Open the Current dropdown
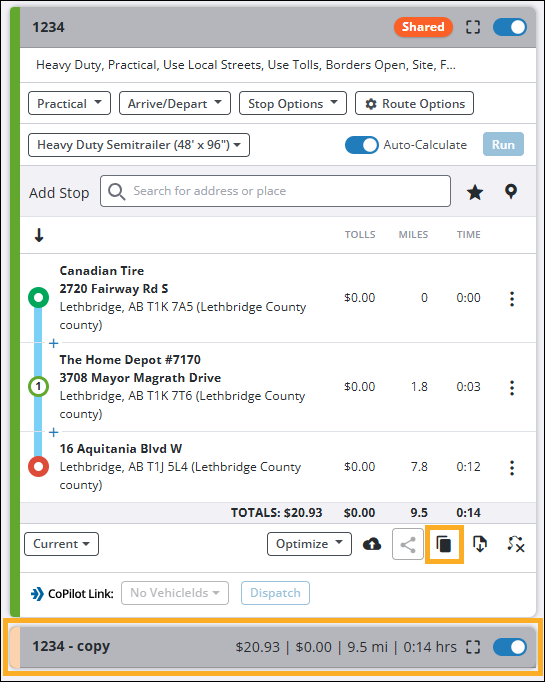 [61, 544]
